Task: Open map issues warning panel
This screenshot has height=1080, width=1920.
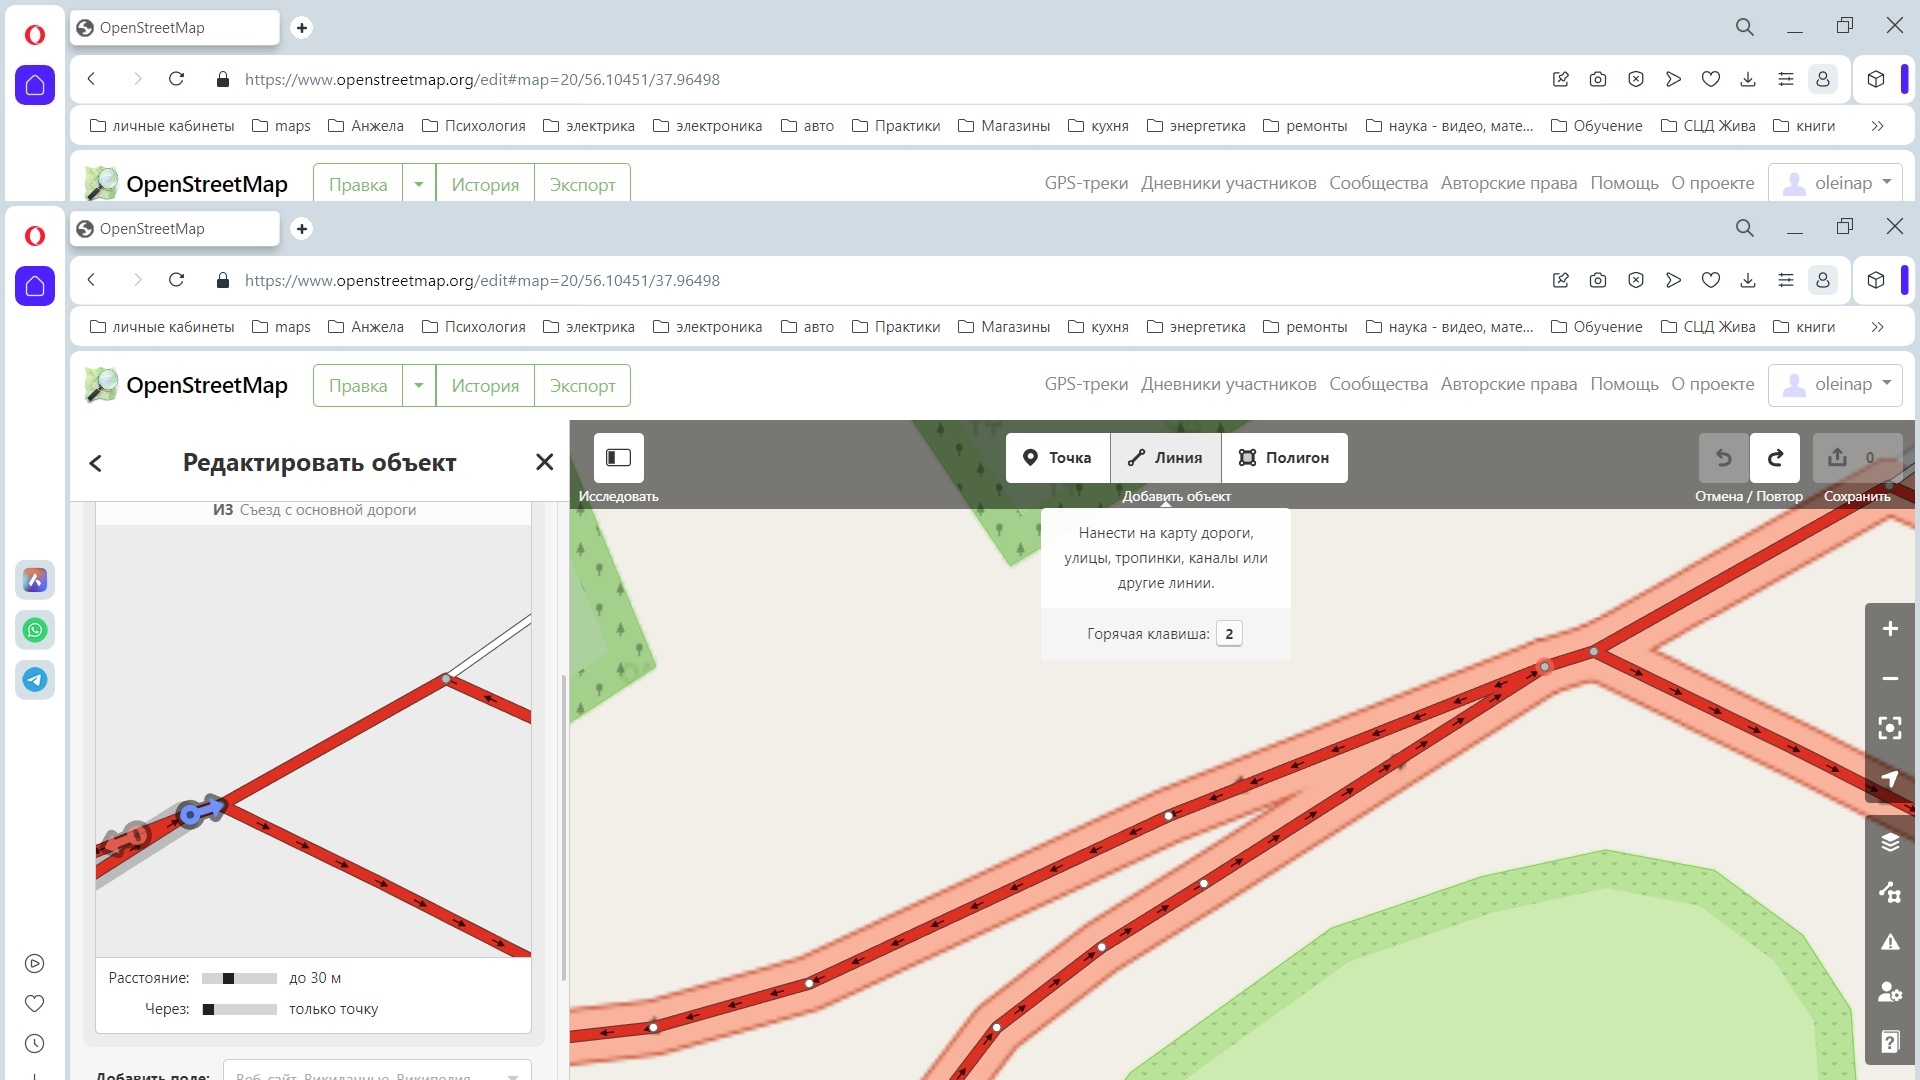Action: (1889, 942)
